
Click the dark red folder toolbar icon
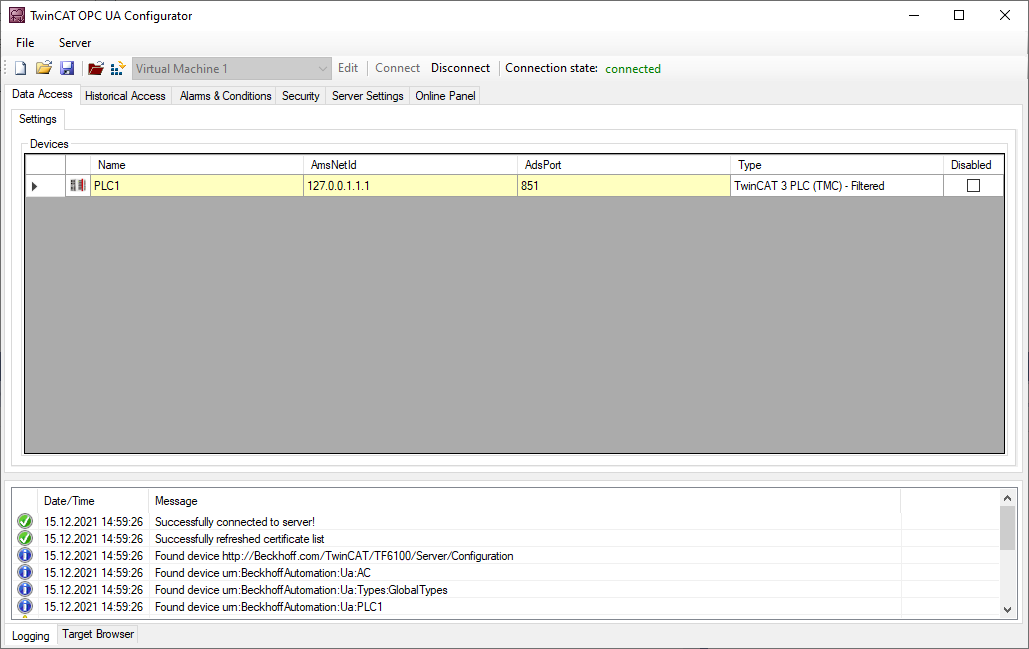coord(96,68)
